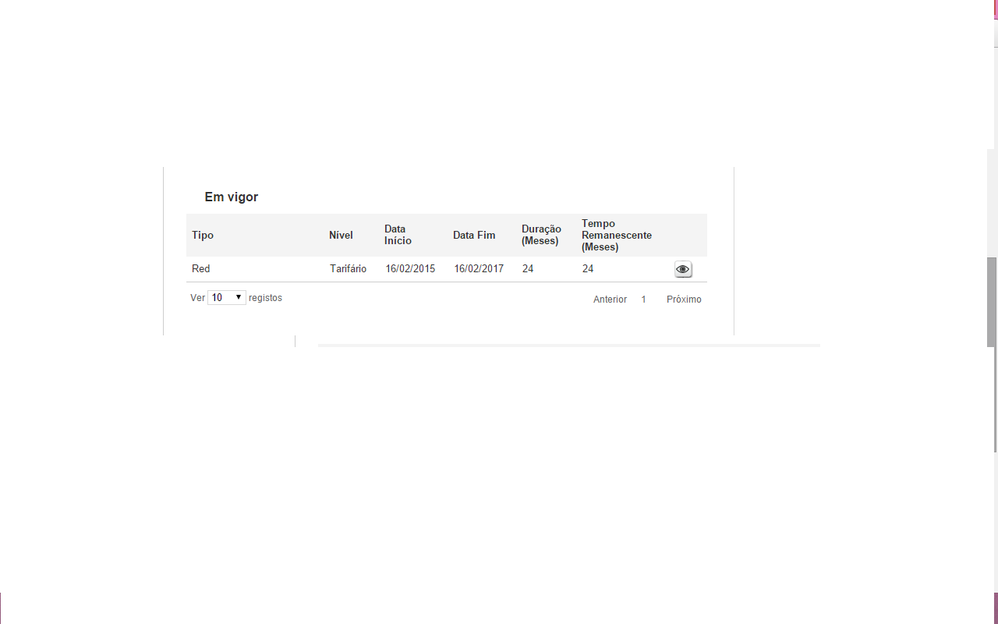Click the registos label beside the dropdown
The height and width of the screenshot is (624, 998).
265,298
